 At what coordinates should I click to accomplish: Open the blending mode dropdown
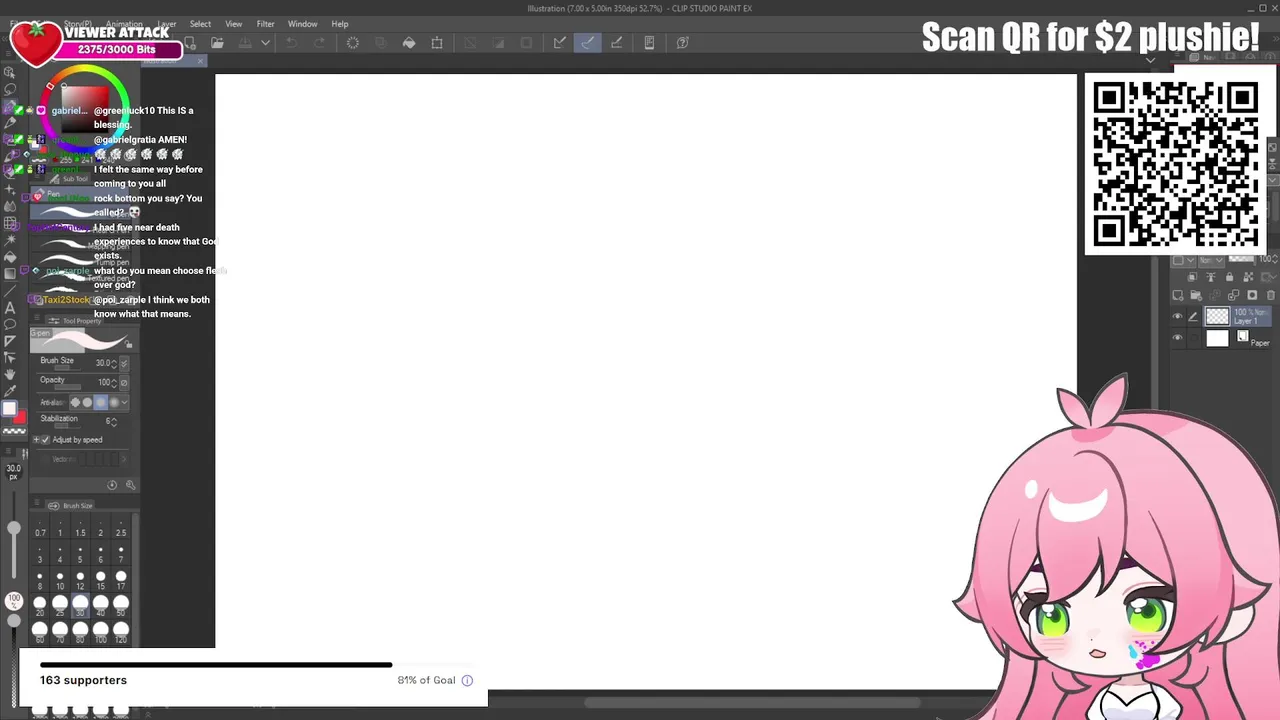pos(1211,260)
